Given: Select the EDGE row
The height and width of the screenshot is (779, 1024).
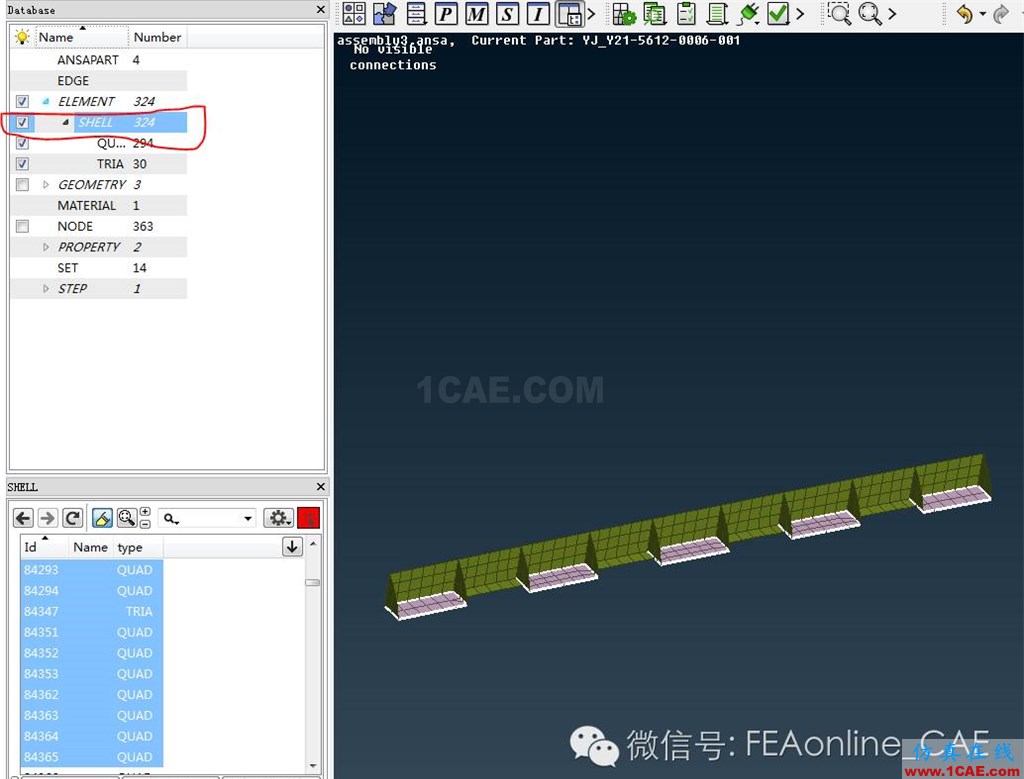Looking at the screenshot, I should [x=99, y=81].
